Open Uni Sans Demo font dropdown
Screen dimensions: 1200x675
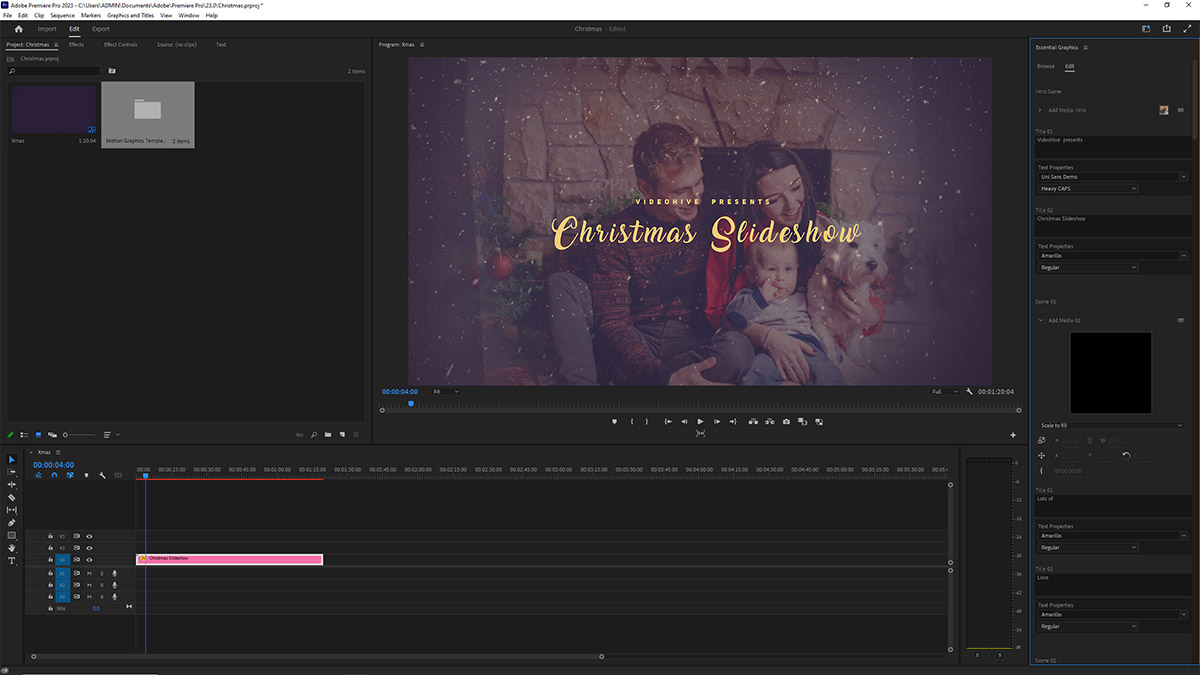pos(1111,176)
